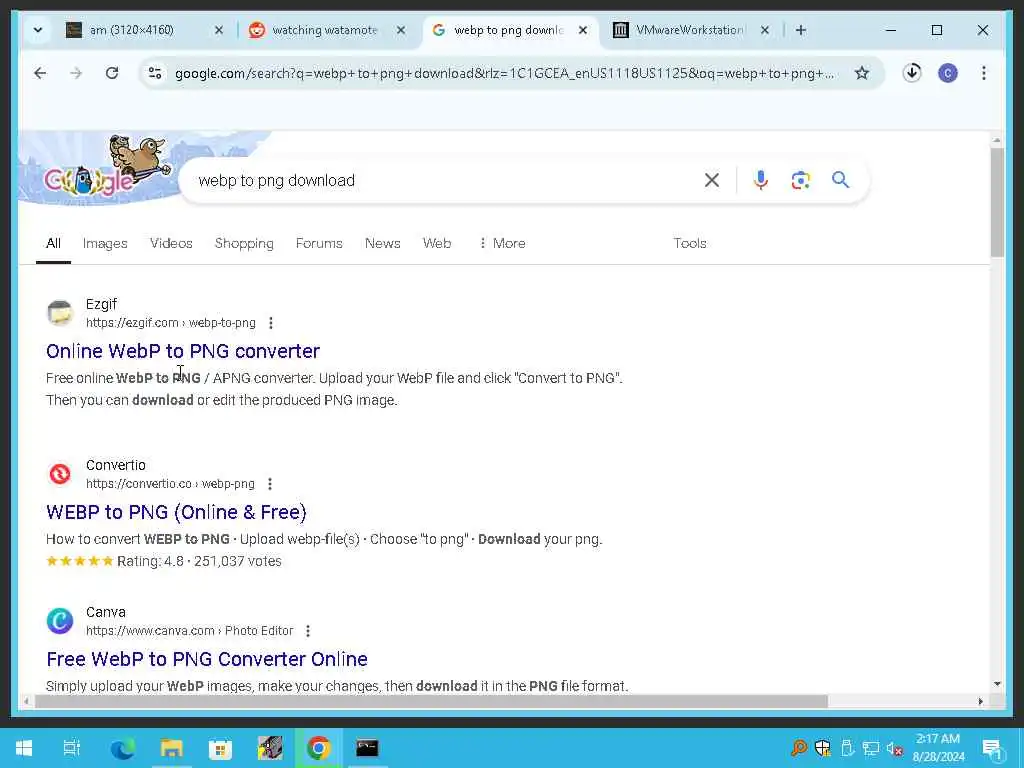Open the Chrome profile avatar
The image size is (1024, 768).
[948, 73]
